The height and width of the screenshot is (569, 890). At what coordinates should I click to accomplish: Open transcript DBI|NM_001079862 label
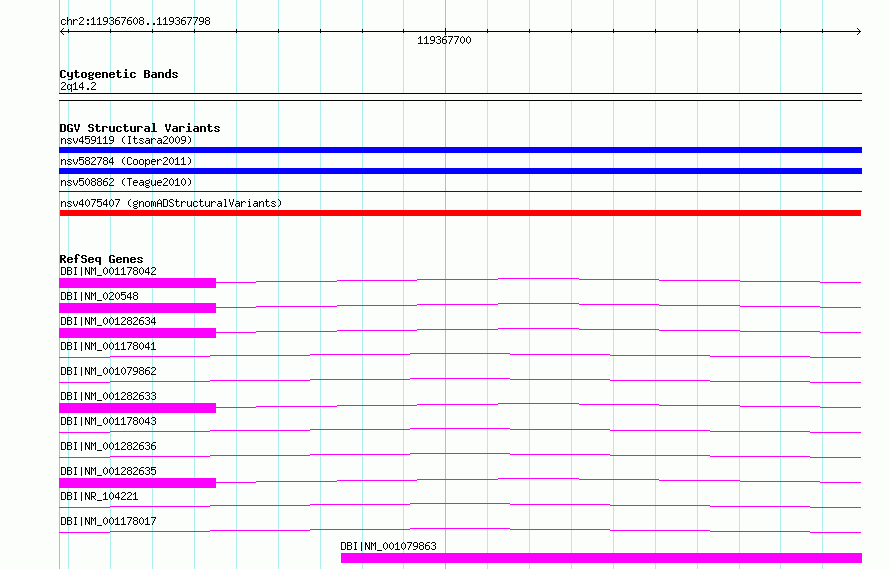coord(108,371)
